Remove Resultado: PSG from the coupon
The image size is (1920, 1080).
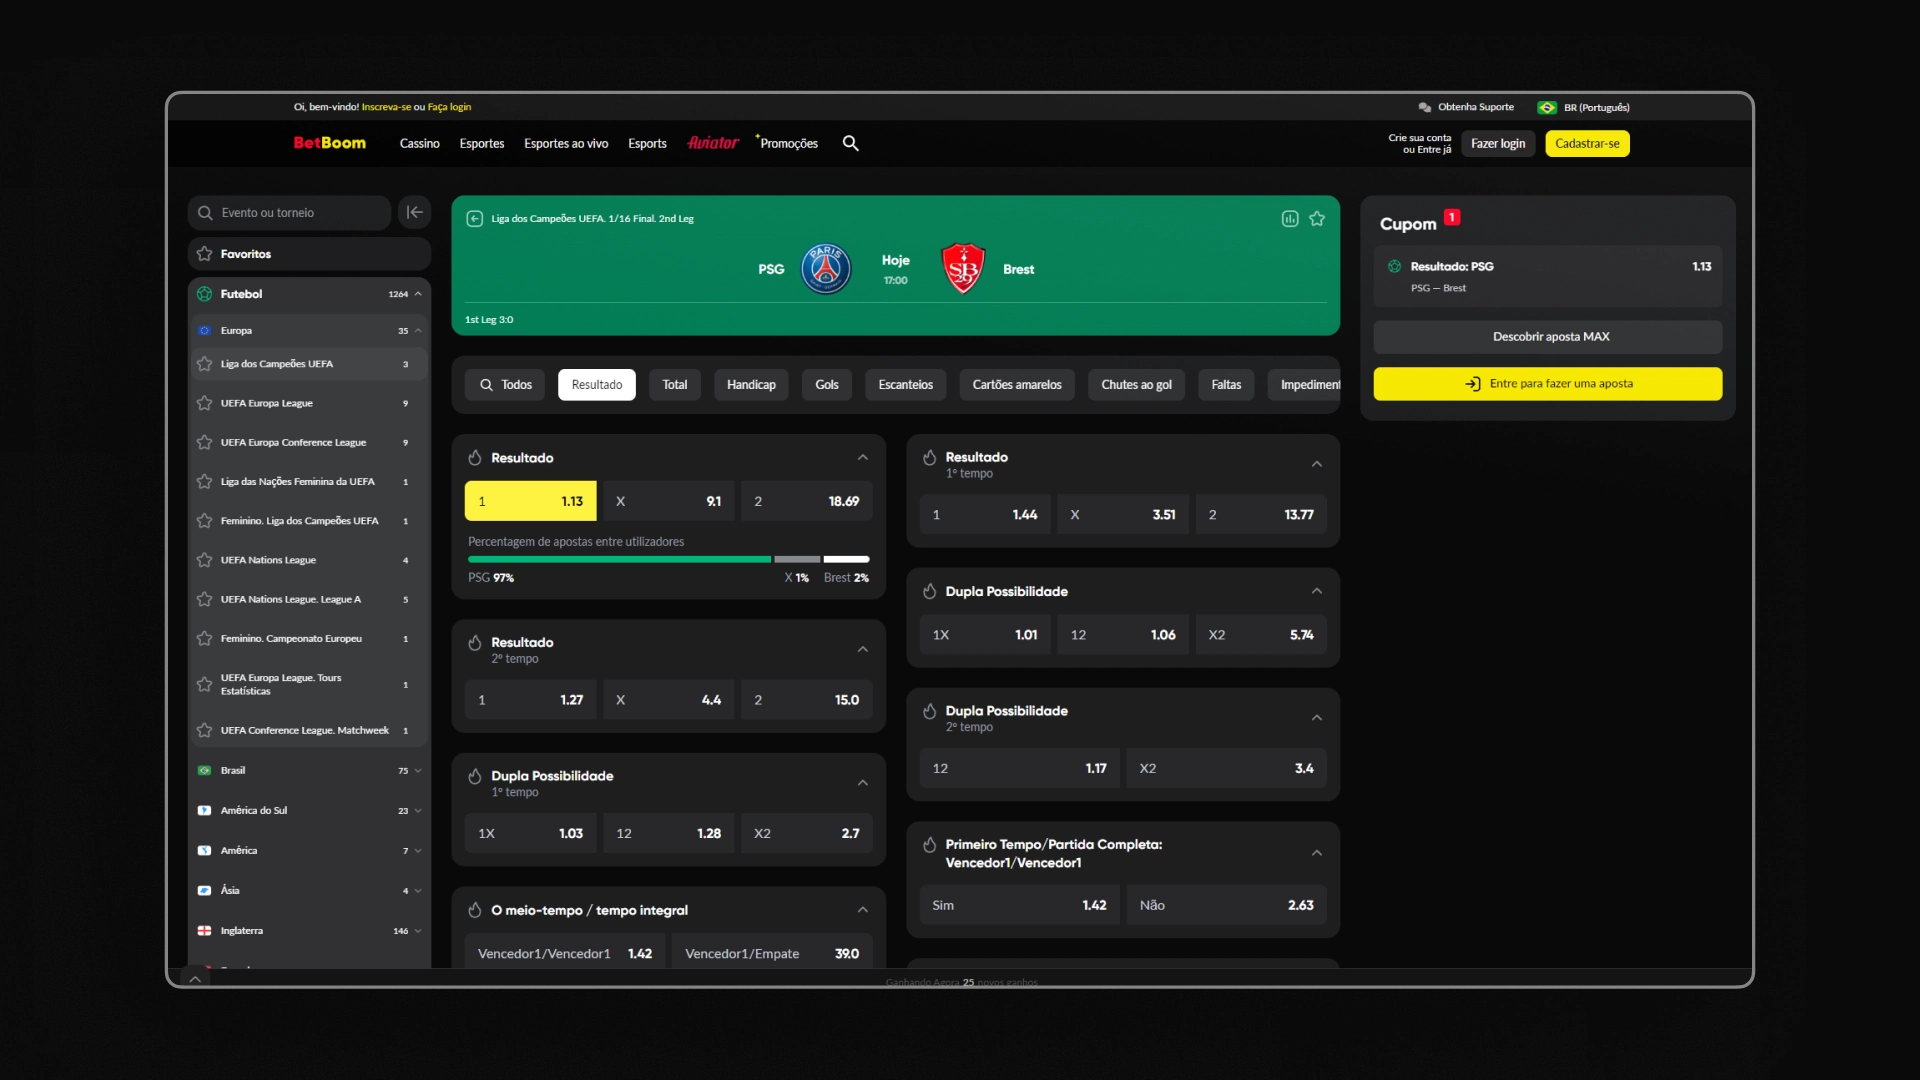coord(1394,266)
